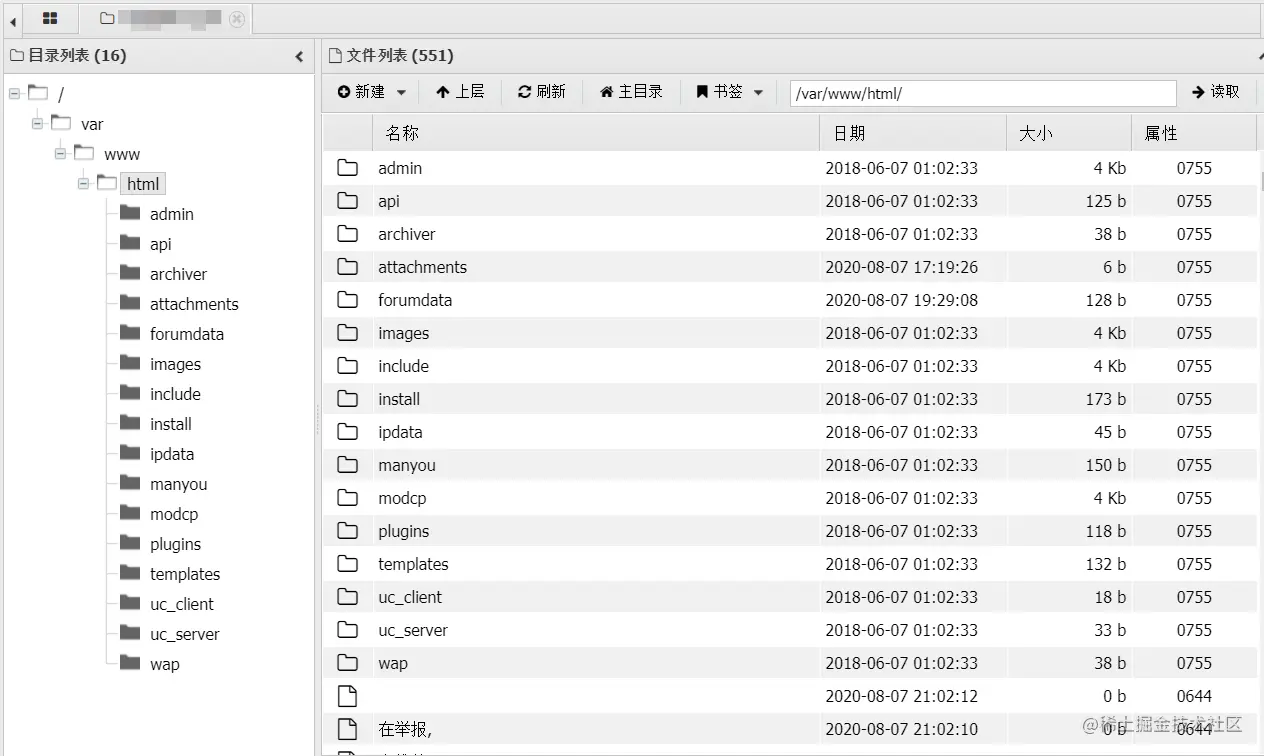Viewport: 1264px width, 756px height.
Task: Collapse the www tree node
Action: click(60, 154)
